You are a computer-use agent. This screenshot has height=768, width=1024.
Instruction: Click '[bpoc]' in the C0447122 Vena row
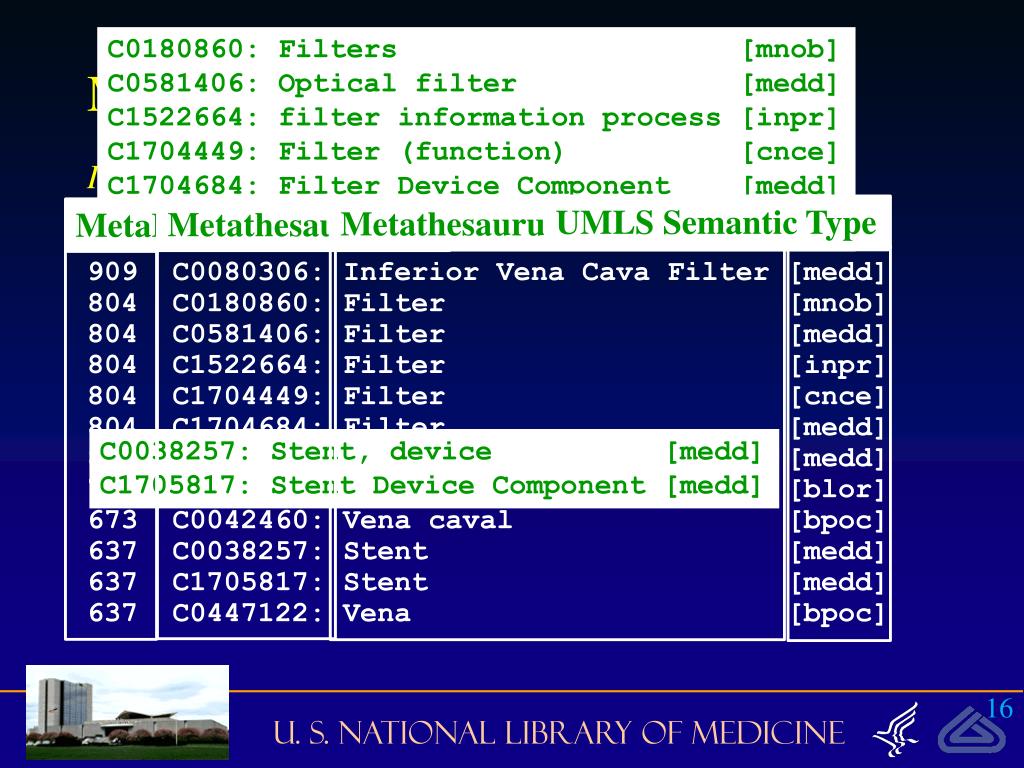pos(839,613)
